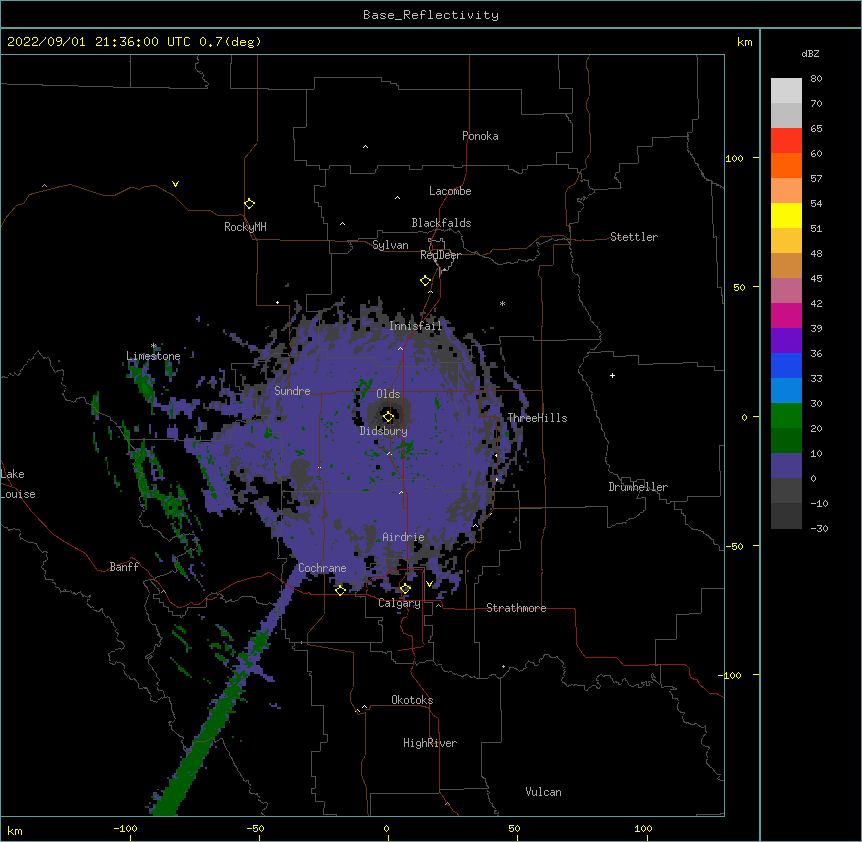Click the white asterisk marker east of Innisfail

(502, 303)
